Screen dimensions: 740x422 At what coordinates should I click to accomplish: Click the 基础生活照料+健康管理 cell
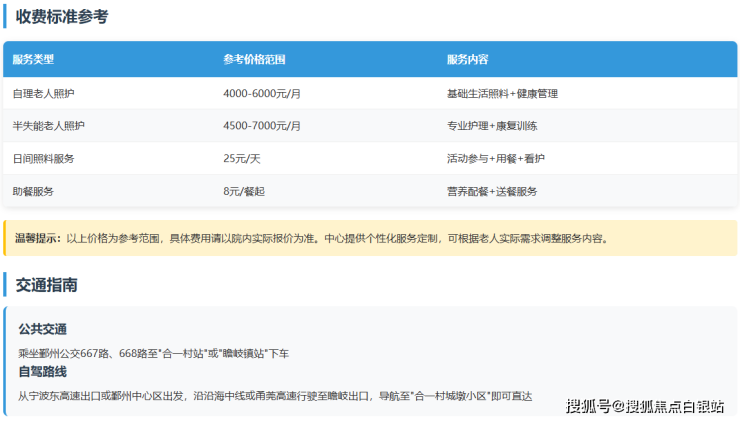click(x=502, y=93)
